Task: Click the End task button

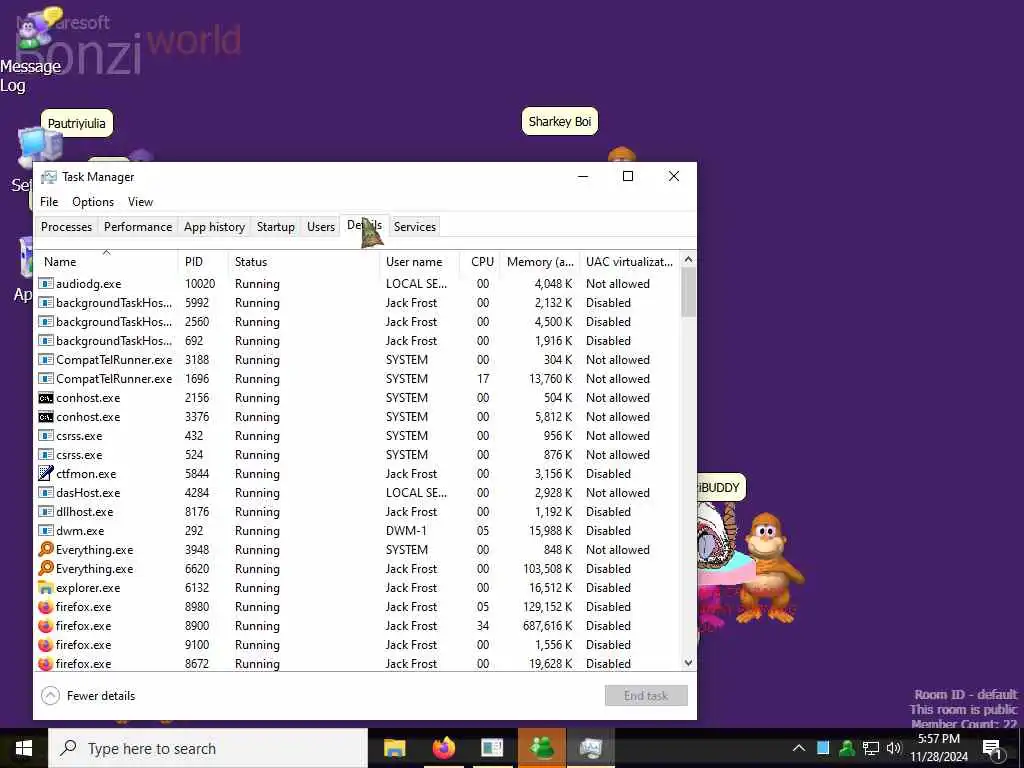Action: click(x=646, y=696)
